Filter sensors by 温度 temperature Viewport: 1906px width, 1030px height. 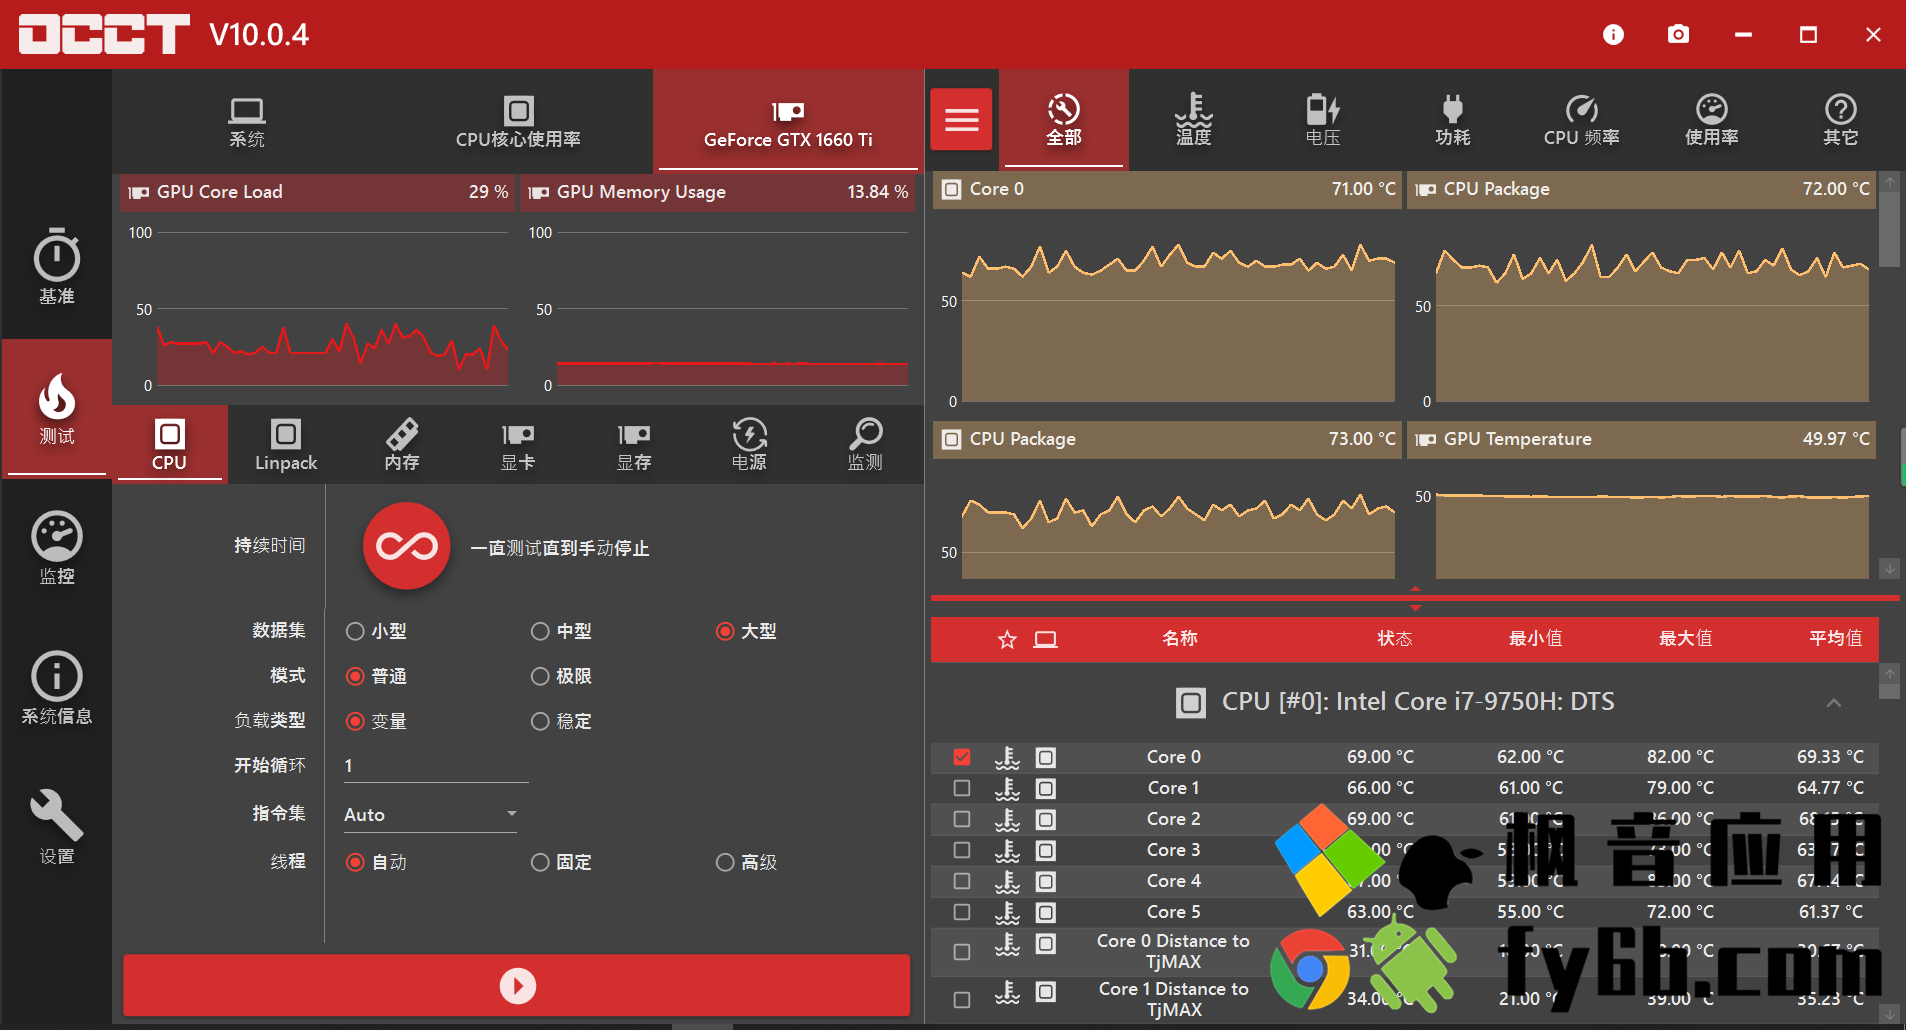coord(1193,120)
